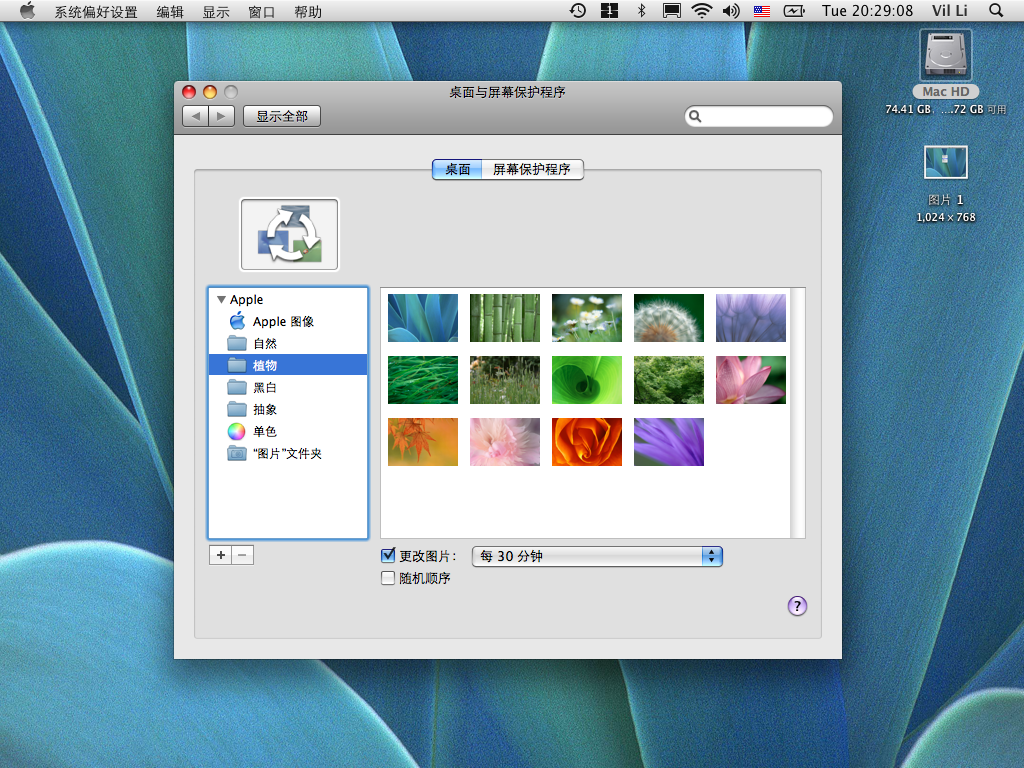Choose the bamboo wallpaper thumbnail
The height and width of the screenshot is (768, 1024).
[505, 318]
